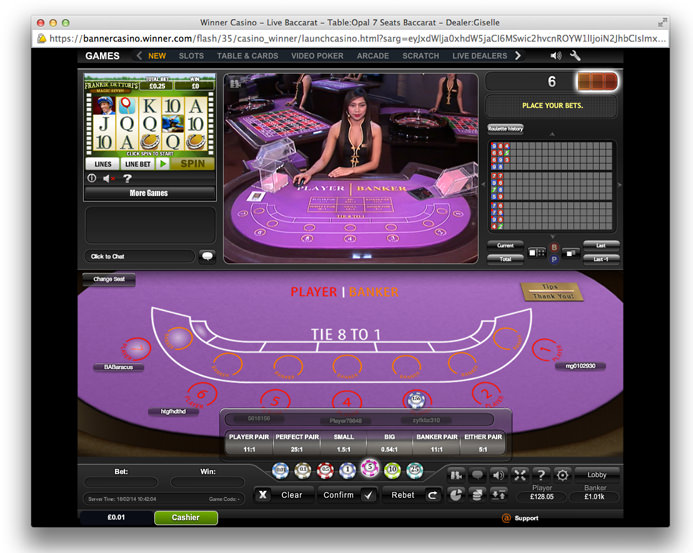Select the green 10 betting chip
This screenshot has width=693, height=553.
(x=392, y=471)
